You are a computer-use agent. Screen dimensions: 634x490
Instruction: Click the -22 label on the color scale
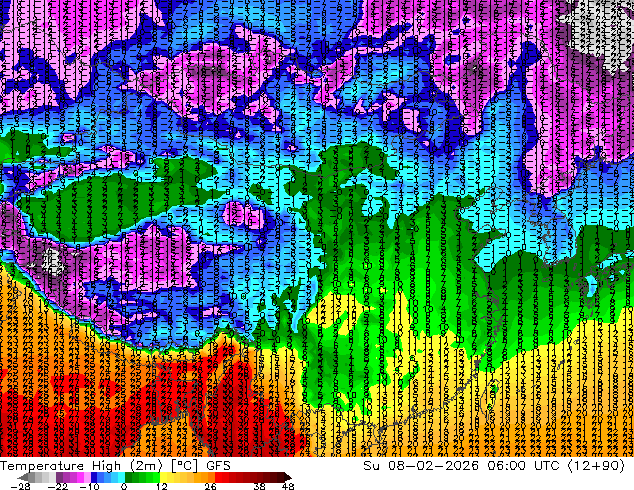click(57, 486)
